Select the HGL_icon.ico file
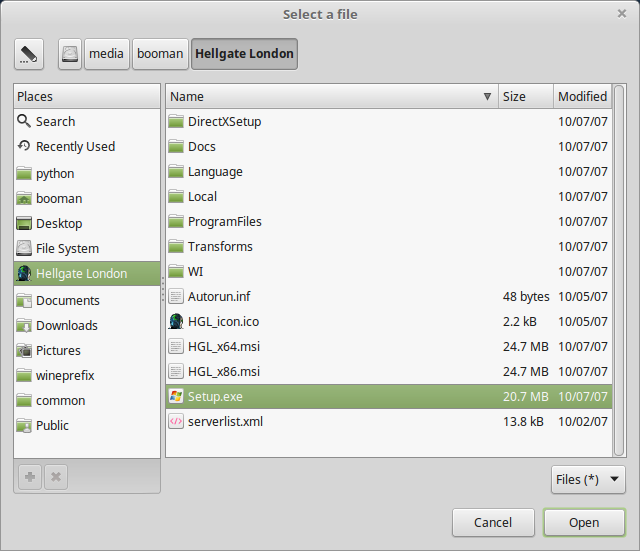Screen dimensions: 640x551 click(389, 321)
